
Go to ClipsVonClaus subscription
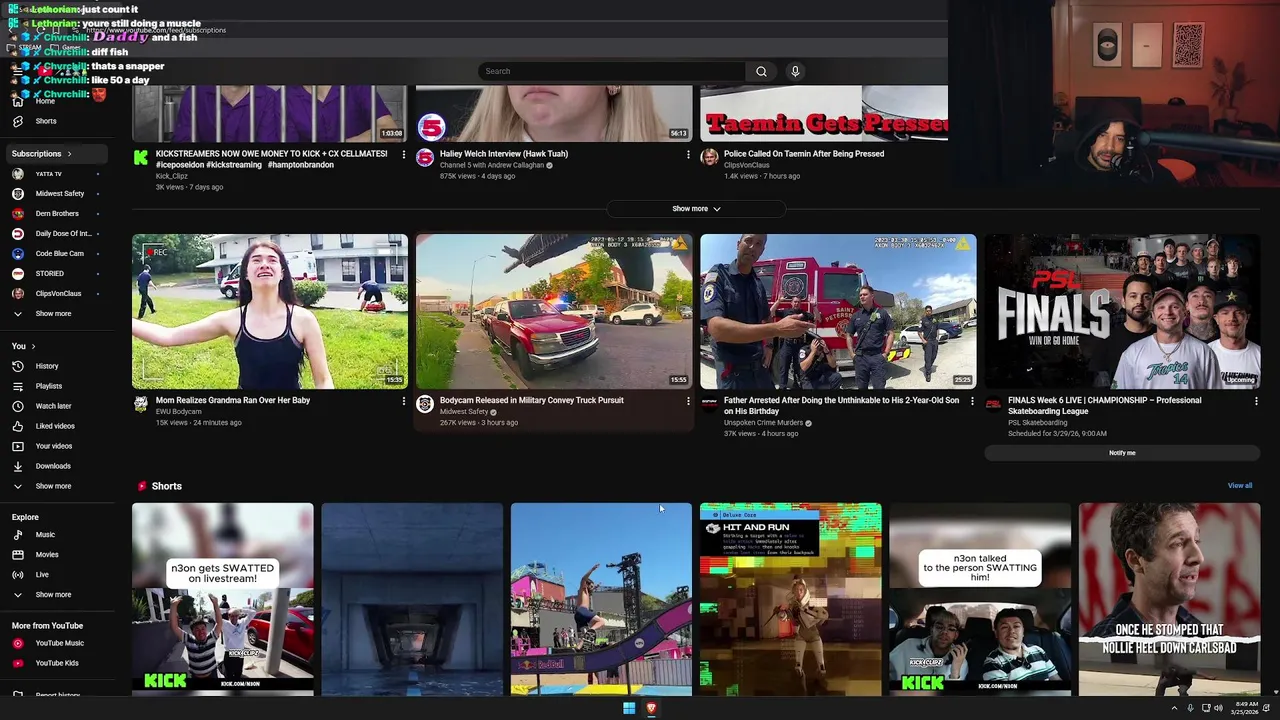pyautogui.click(x=59, y=294)
